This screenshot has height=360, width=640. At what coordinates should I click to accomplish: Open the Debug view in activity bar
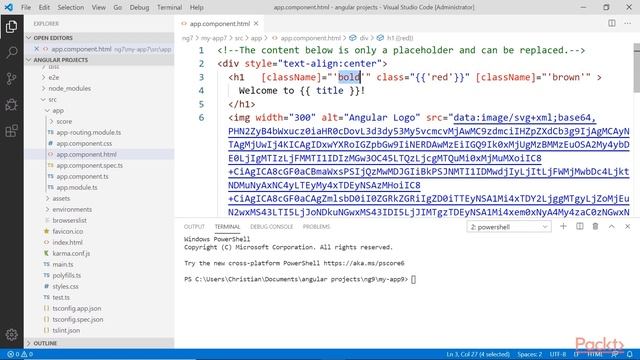11,104
